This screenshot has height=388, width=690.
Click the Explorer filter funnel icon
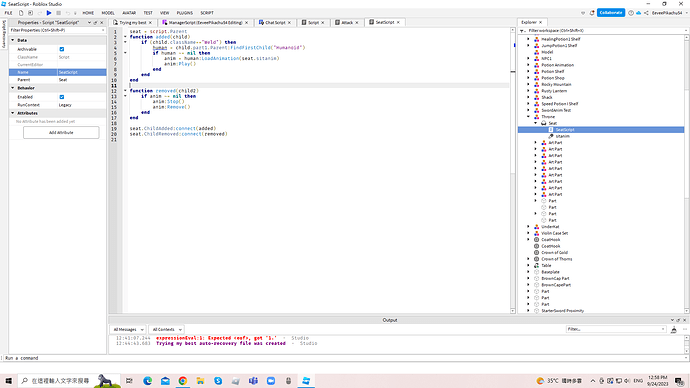tap(522, 31)
